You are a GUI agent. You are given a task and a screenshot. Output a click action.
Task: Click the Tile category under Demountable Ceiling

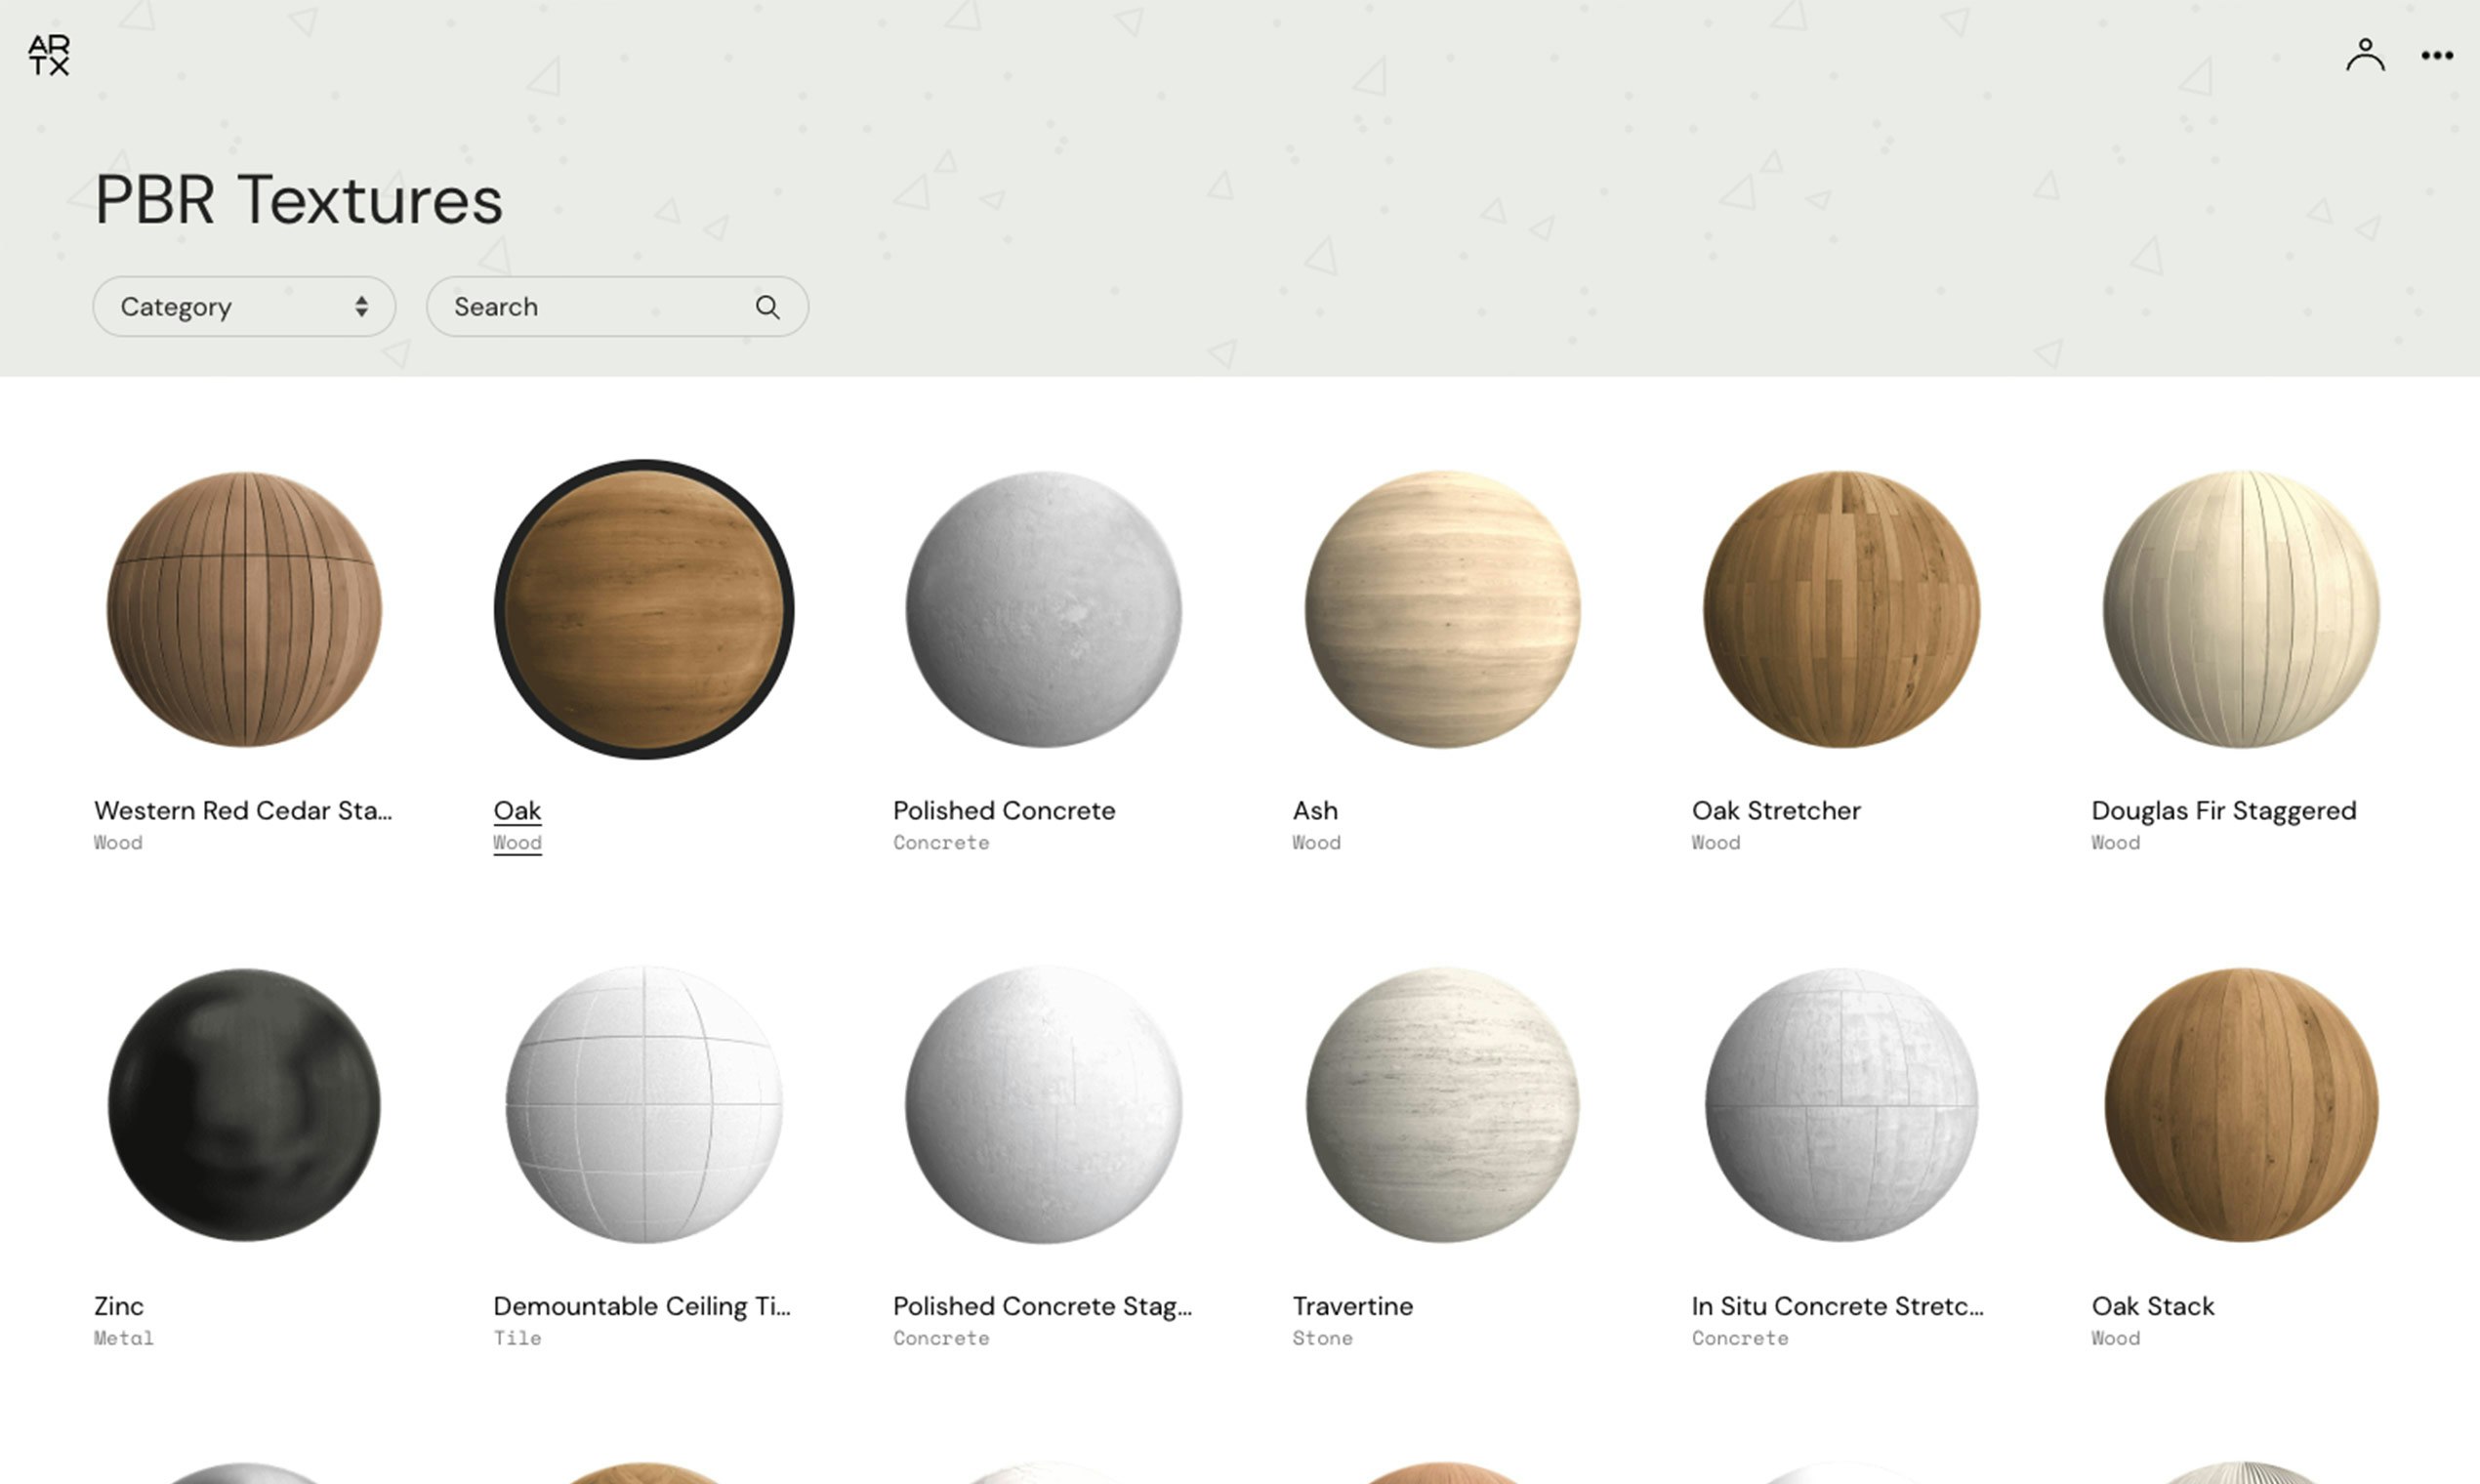pos(517,1338)
